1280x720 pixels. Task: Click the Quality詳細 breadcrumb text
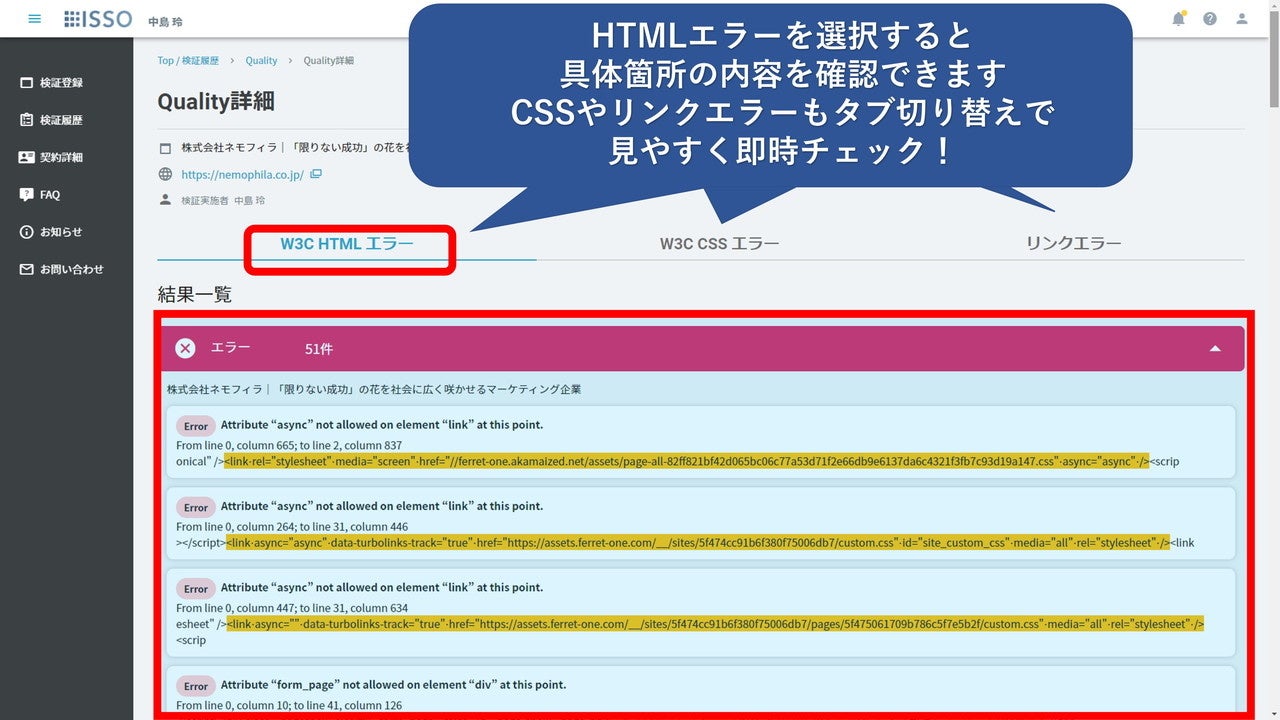[328, 61]
